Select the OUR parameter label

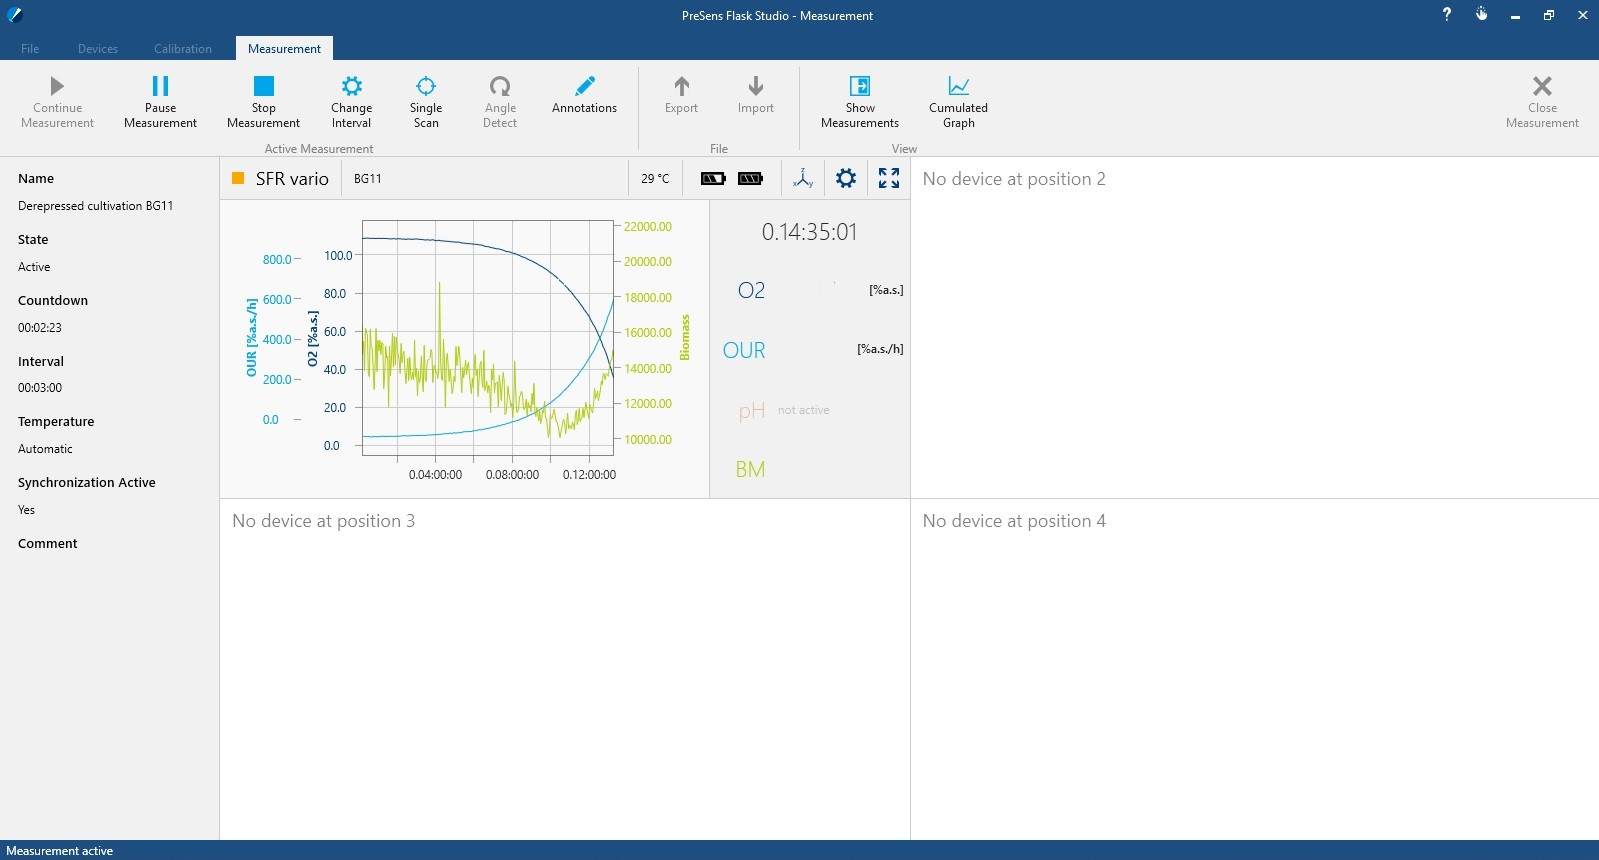[744, 350]
